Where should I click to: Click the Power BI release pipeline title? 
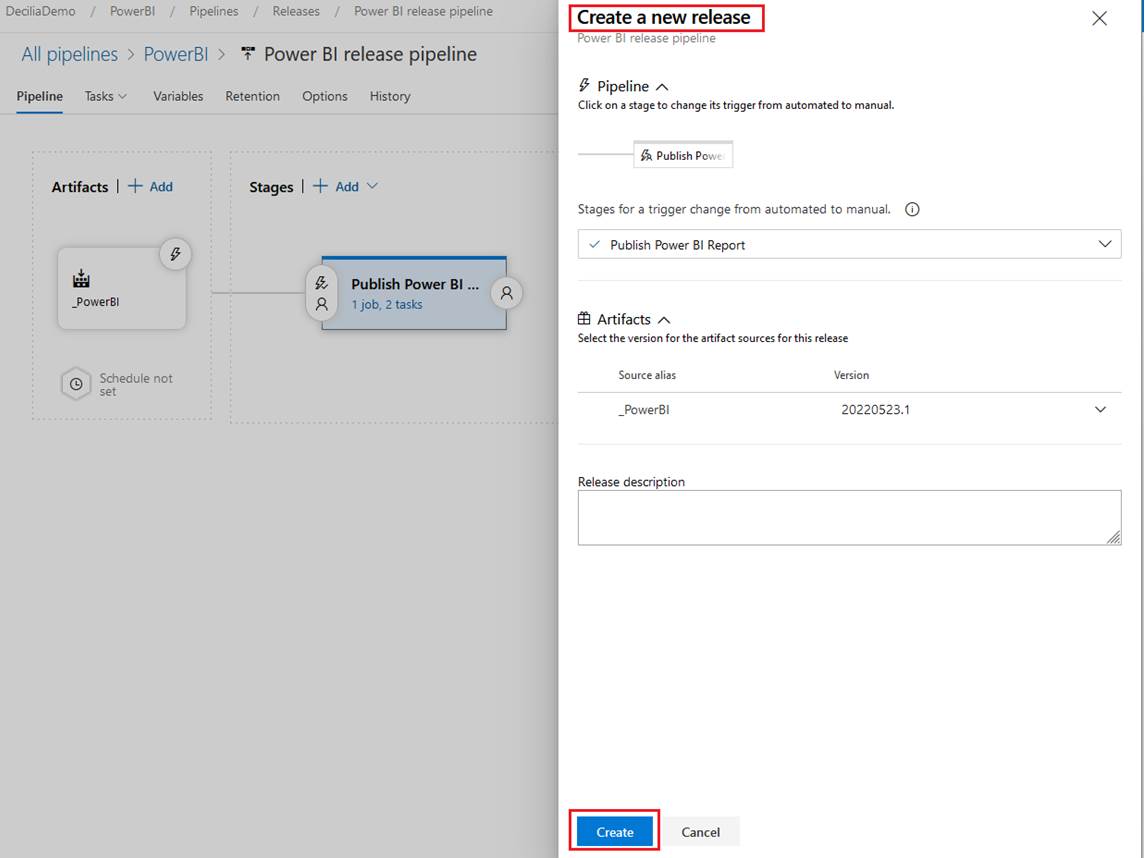(370, 54)
